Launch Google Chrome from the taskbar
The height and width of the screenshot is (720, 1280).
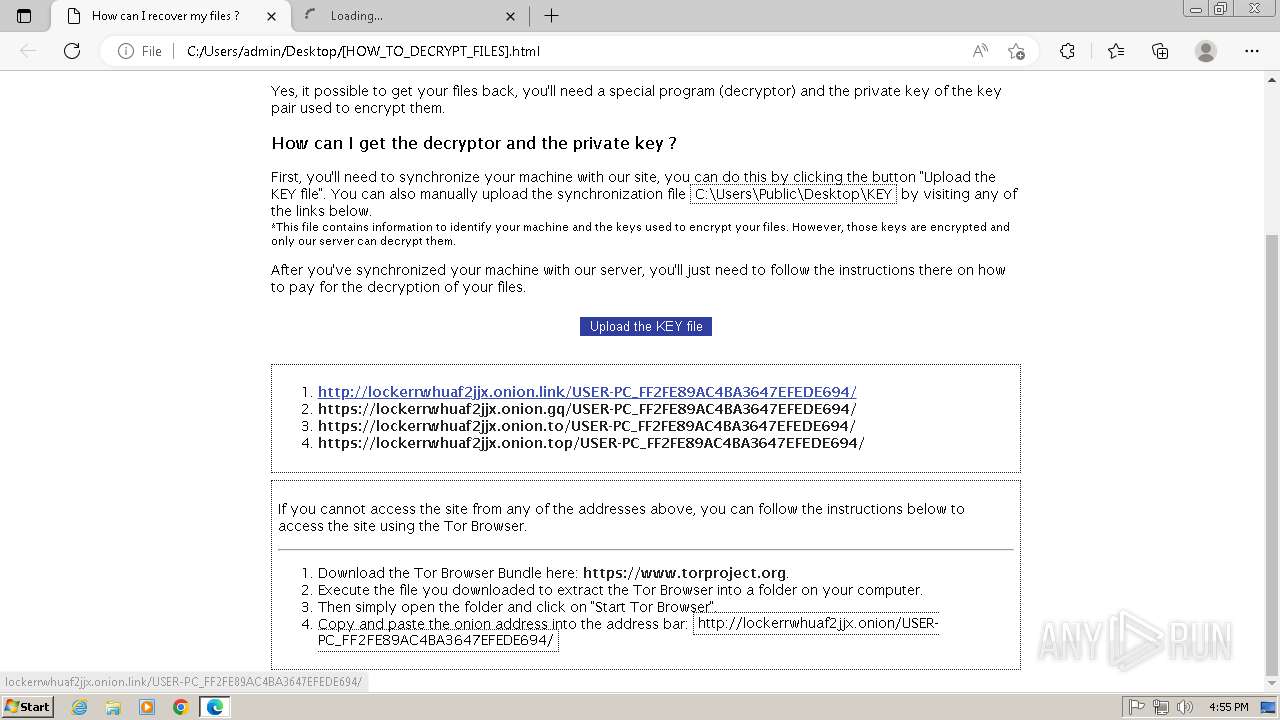pos(180,707)
